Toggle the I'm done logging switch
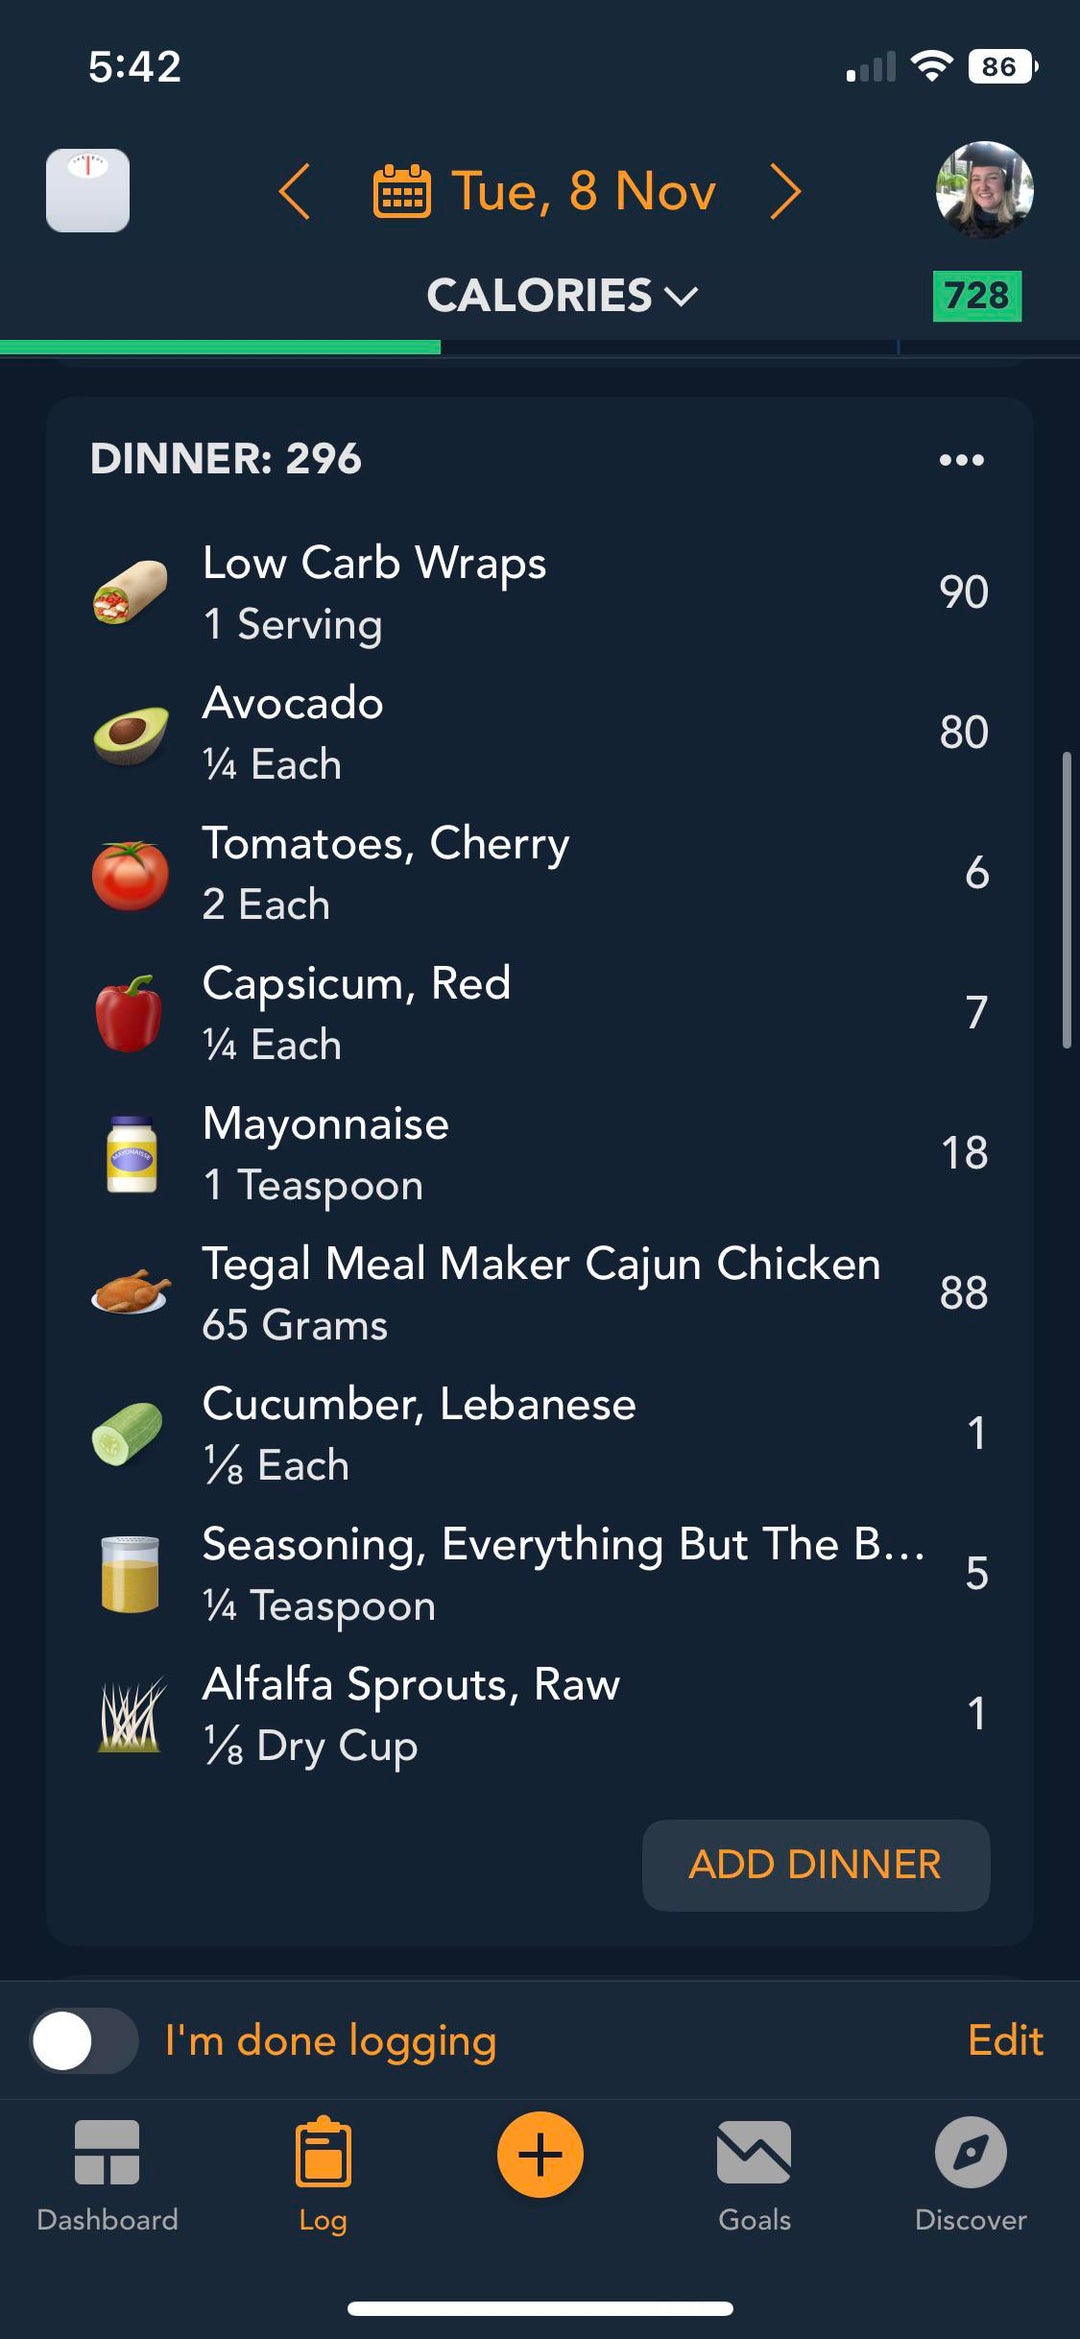 (x=84, y=2041)
